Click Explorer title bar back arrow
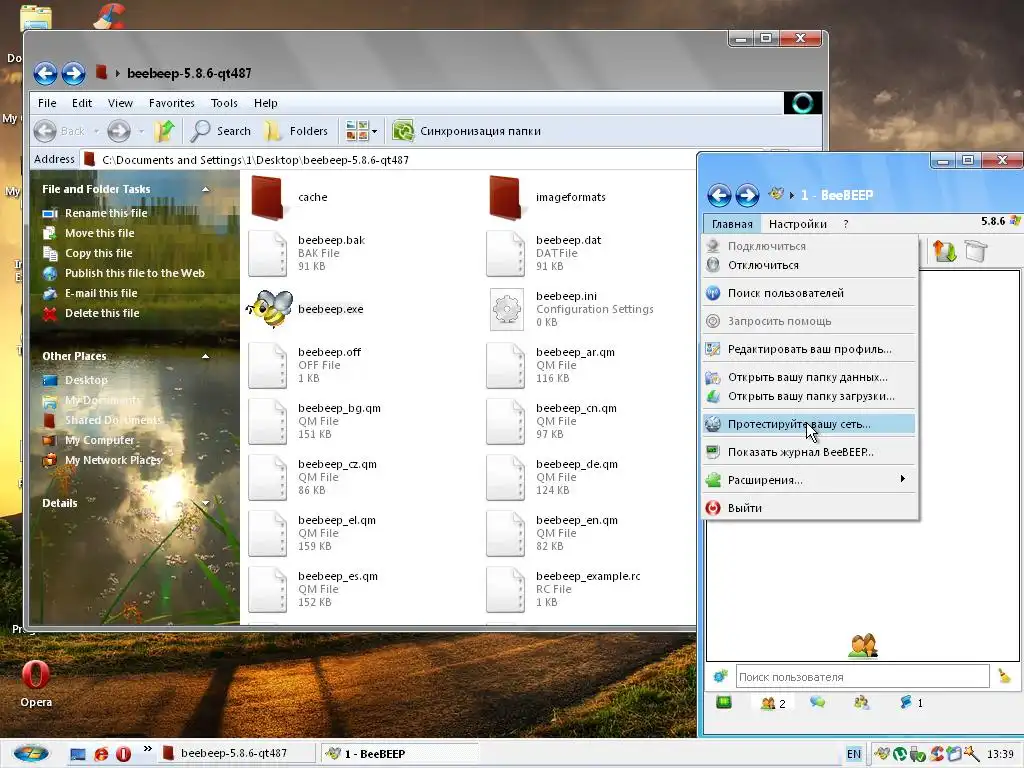The height and width of the screenshot is (768, 1024). point(45,72)
